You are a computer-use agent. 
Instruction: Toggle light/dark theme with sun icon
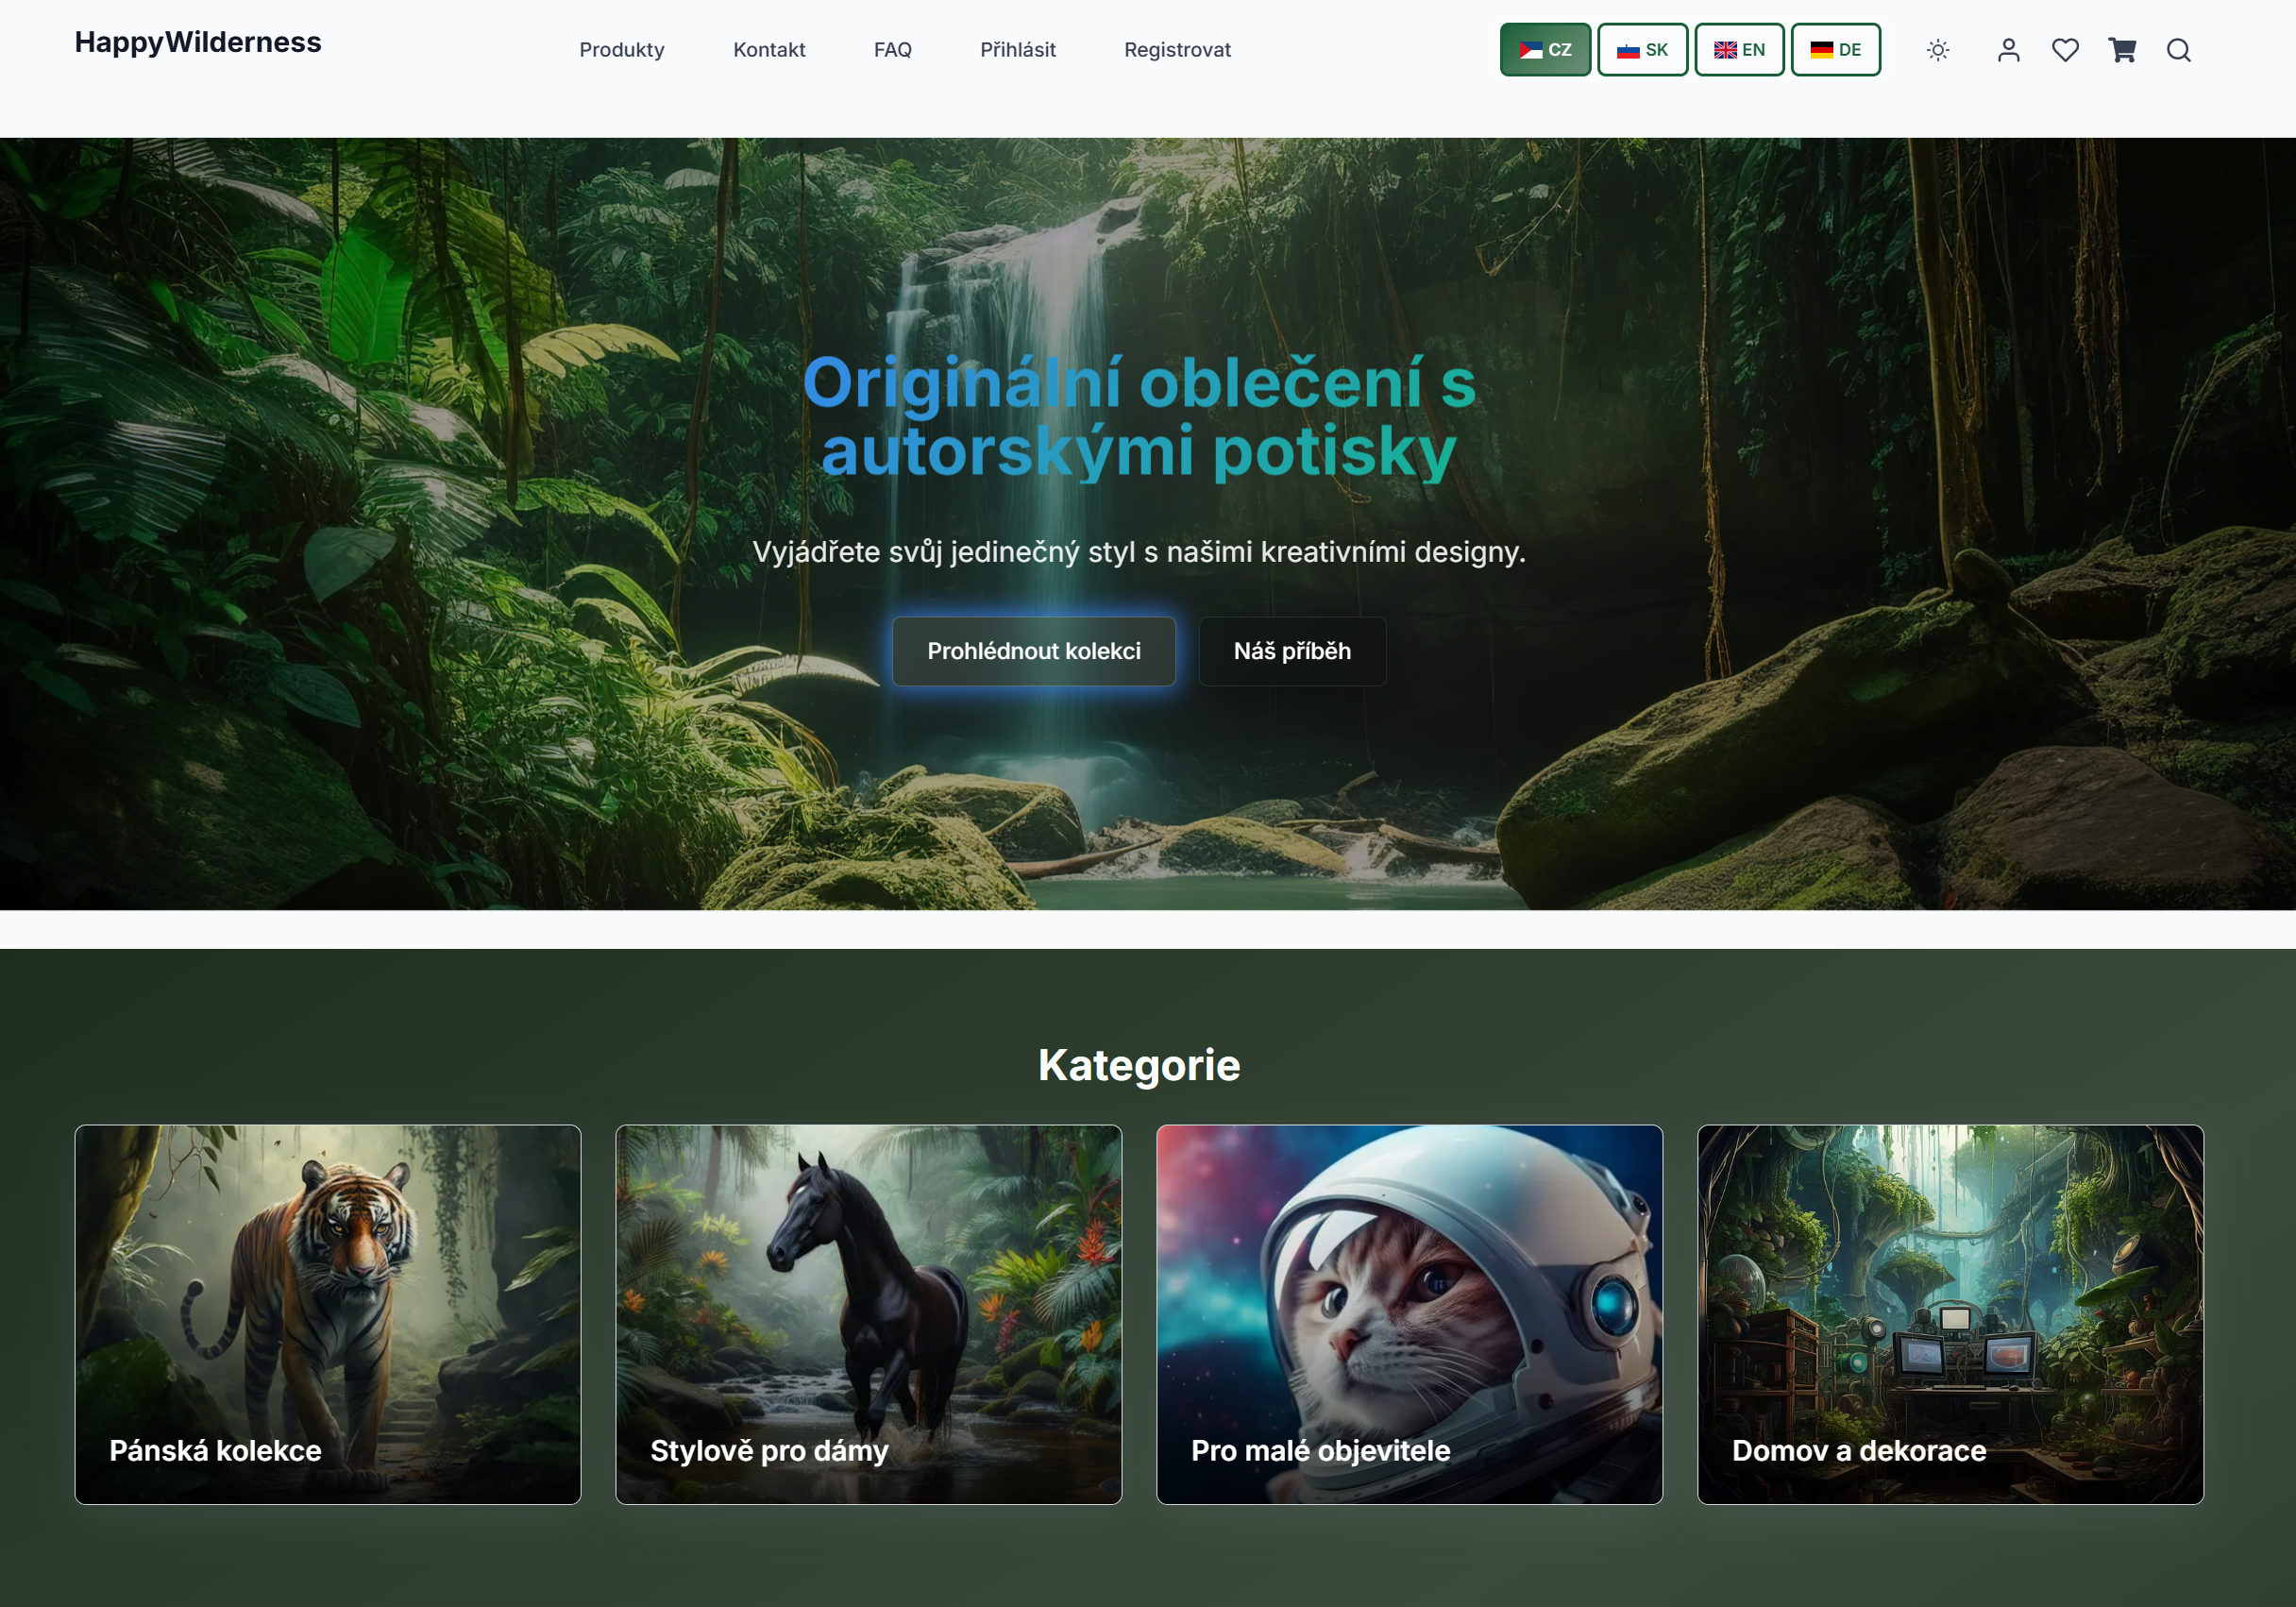(1937, 49)
